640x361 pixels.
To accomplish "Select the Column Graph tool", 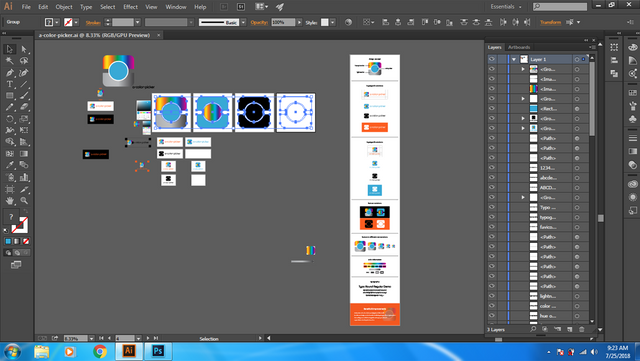I will click(x=24, y=177).
